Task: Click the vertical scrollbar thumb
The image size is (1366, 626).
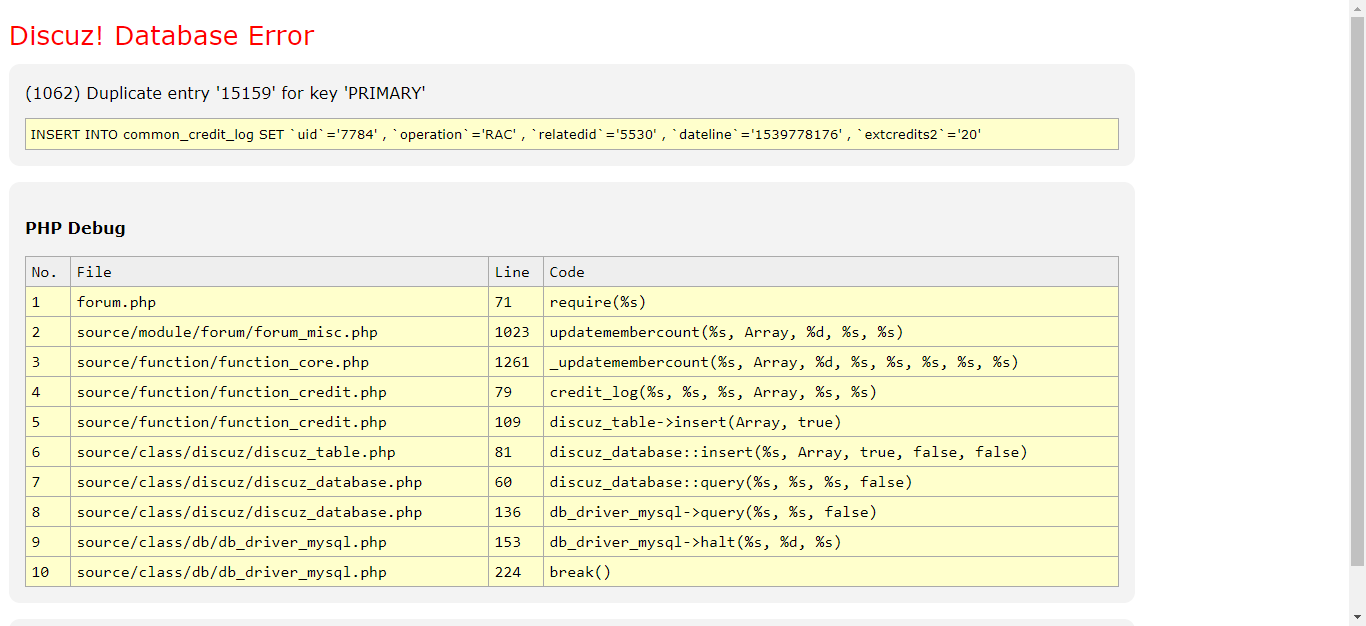Action: coord(1357,290)
